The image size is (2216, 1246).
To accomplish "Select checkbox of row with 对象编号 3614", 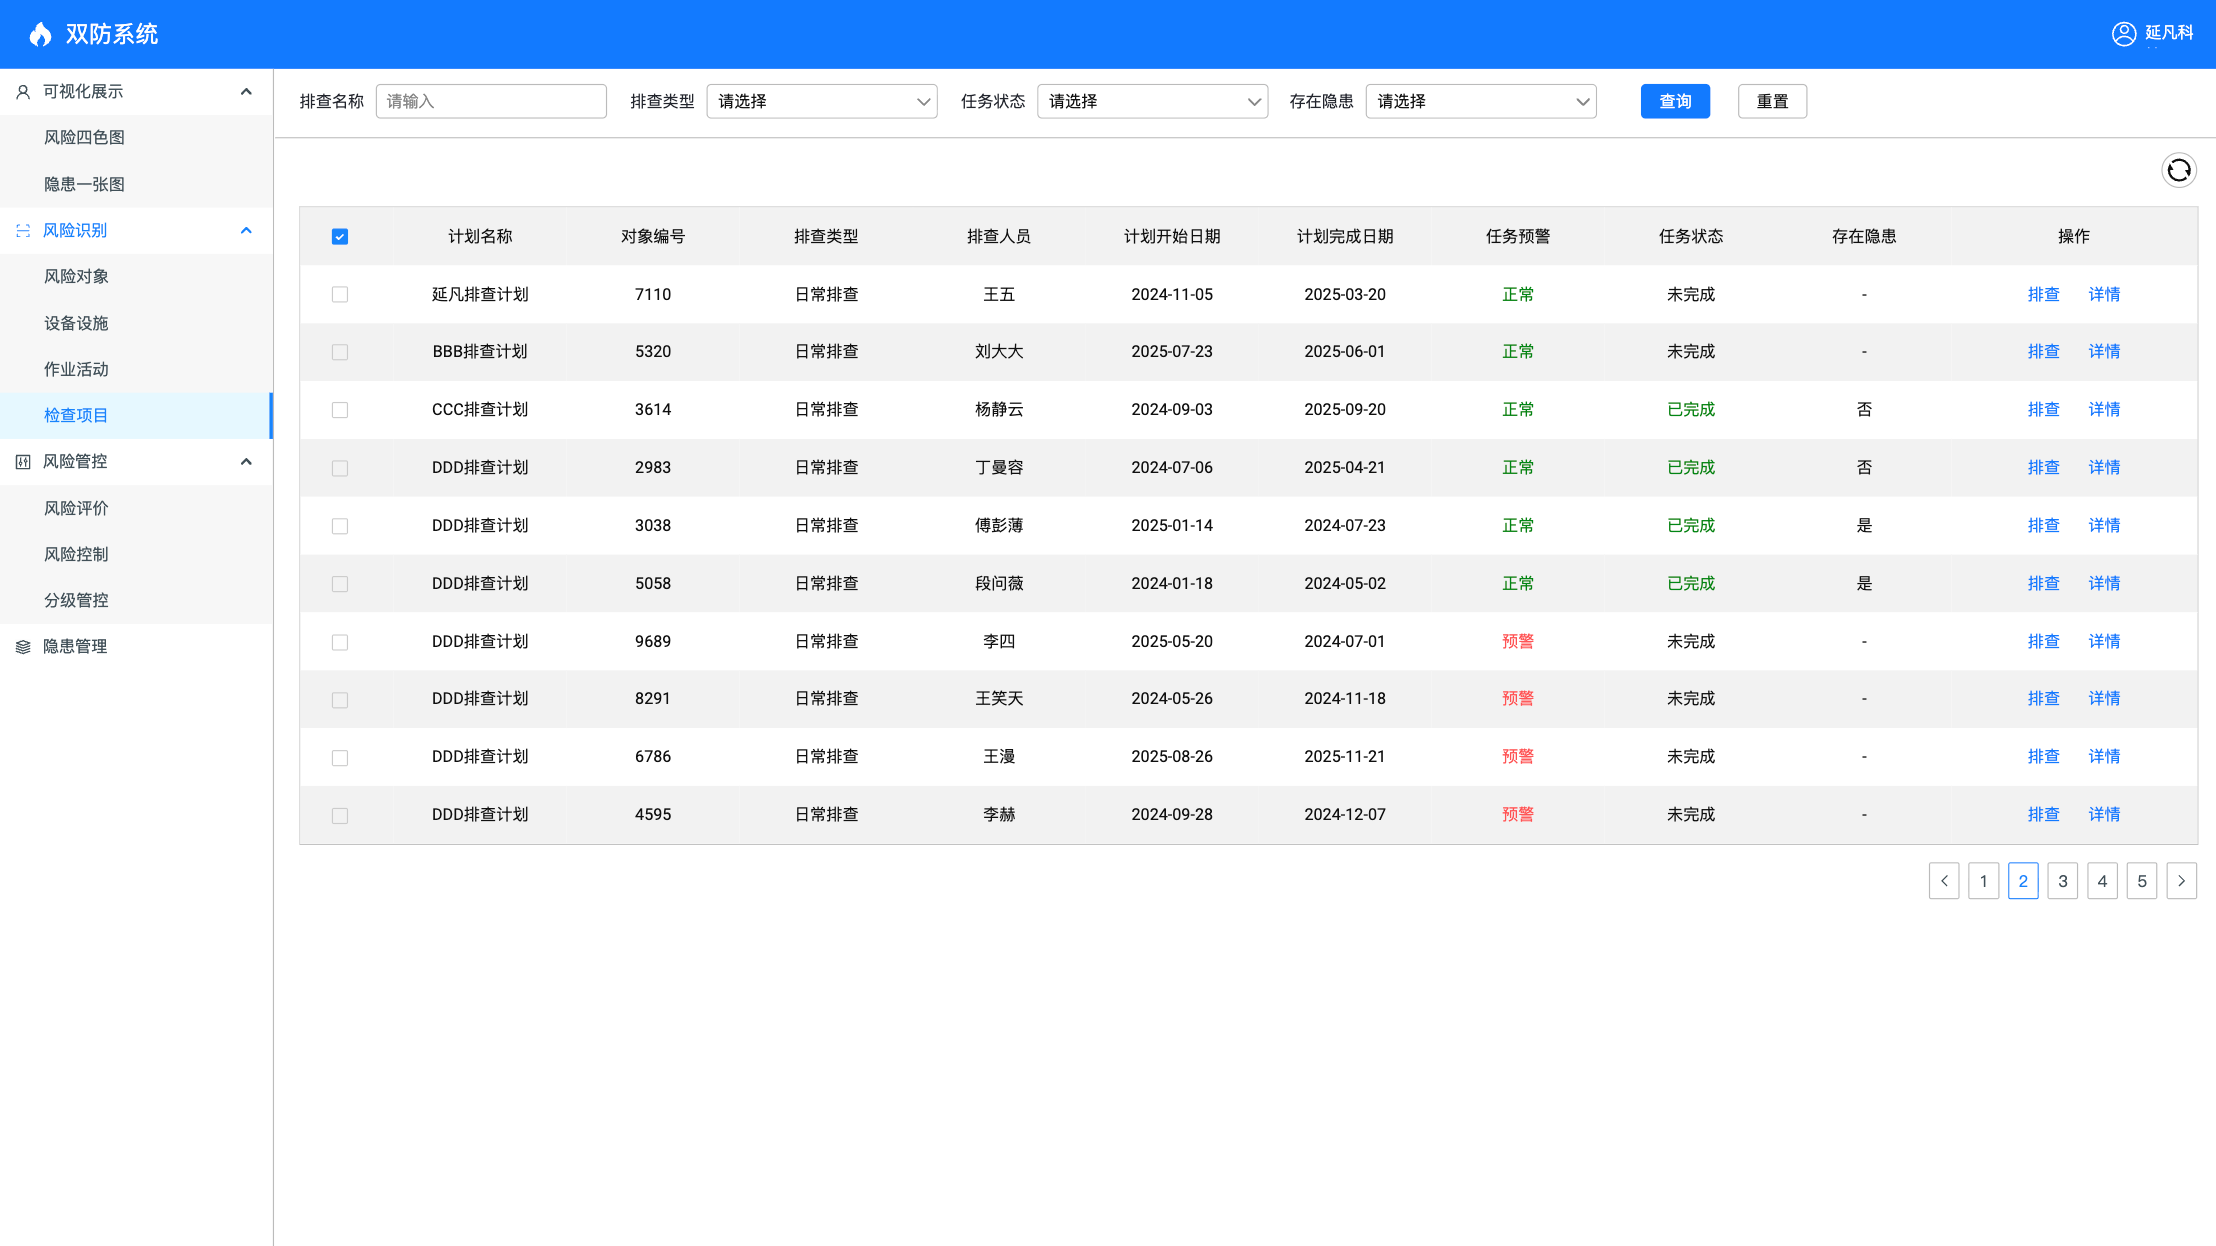I will coord(340,410).
